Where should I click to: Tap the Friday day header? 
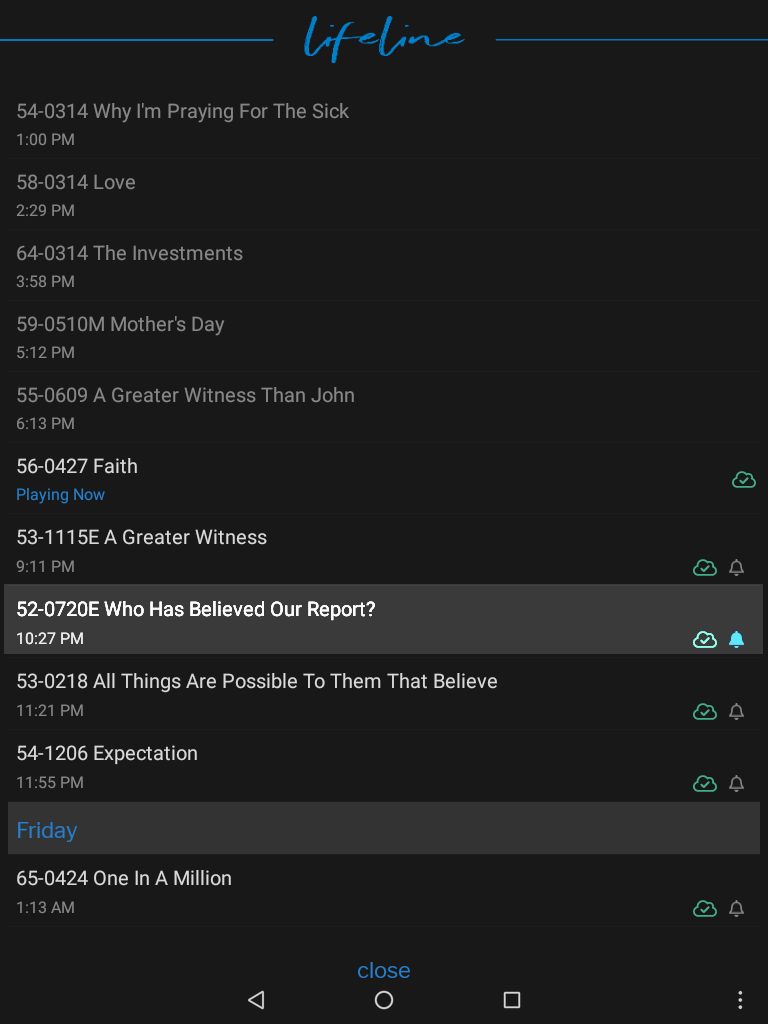(x=384, y=828)
